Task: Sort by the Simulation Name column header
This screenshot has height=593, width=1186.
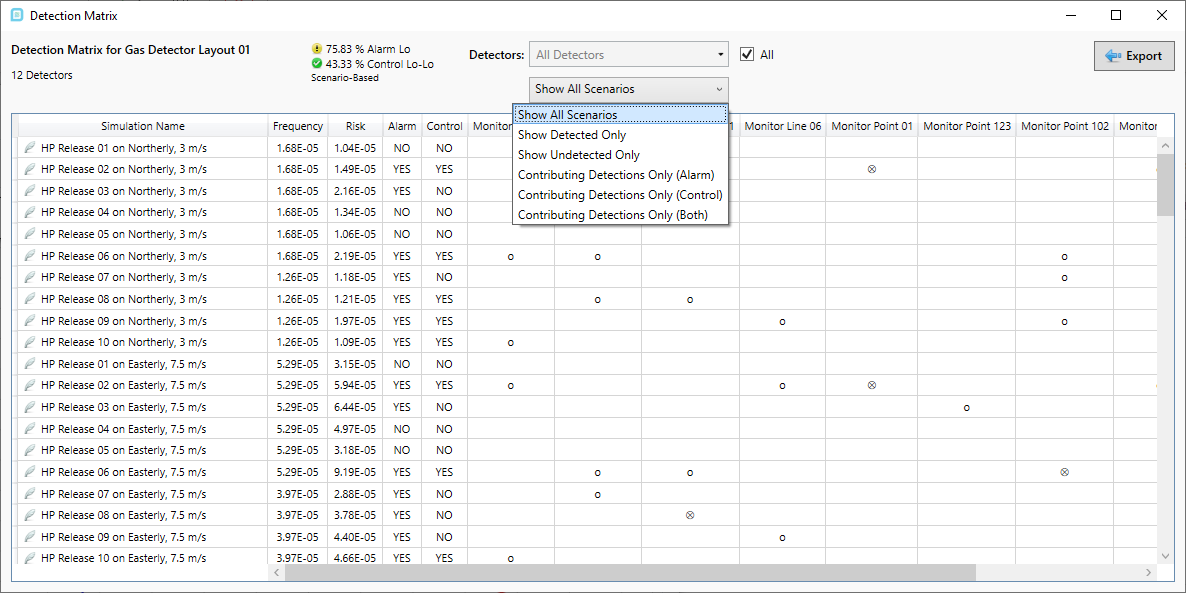Action: tap(143, 126)
